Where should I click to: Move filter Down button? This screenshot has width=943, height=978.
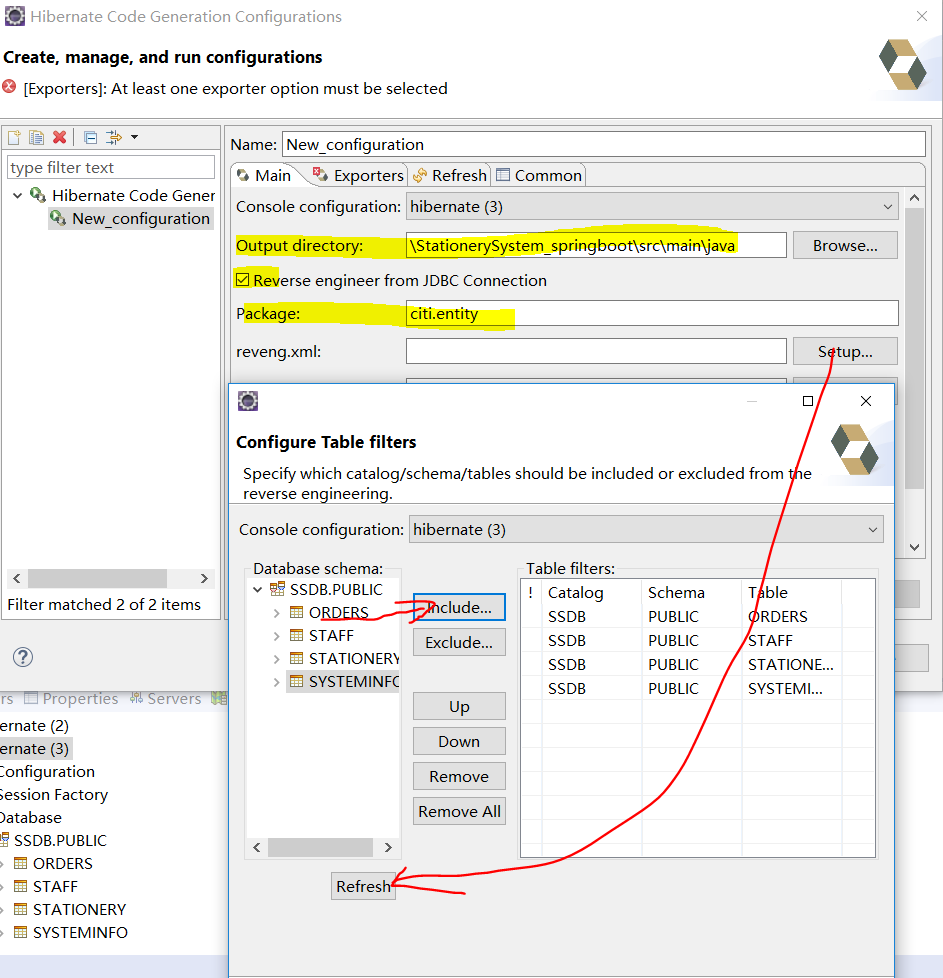[x=459, y=742]
